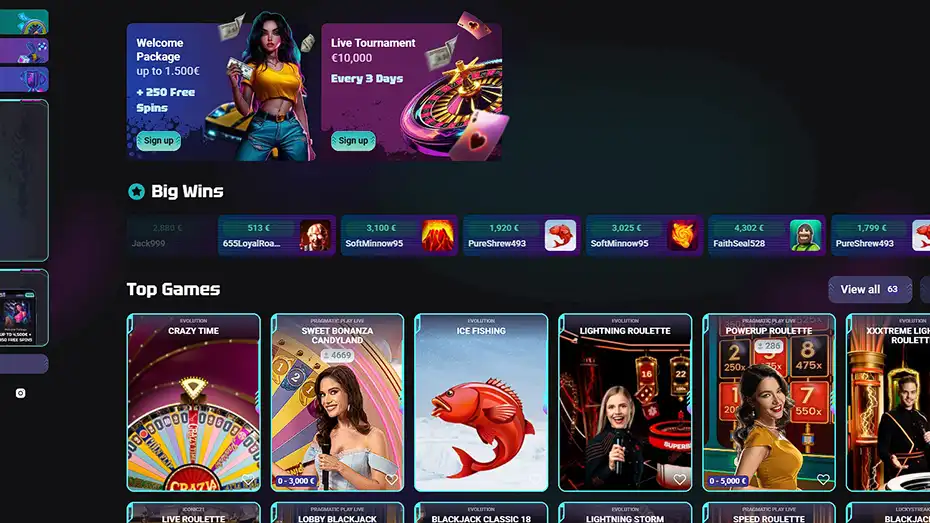
Task: Favorite PowerUp Roulette with heart icon
Action: [x=823, y=479]
